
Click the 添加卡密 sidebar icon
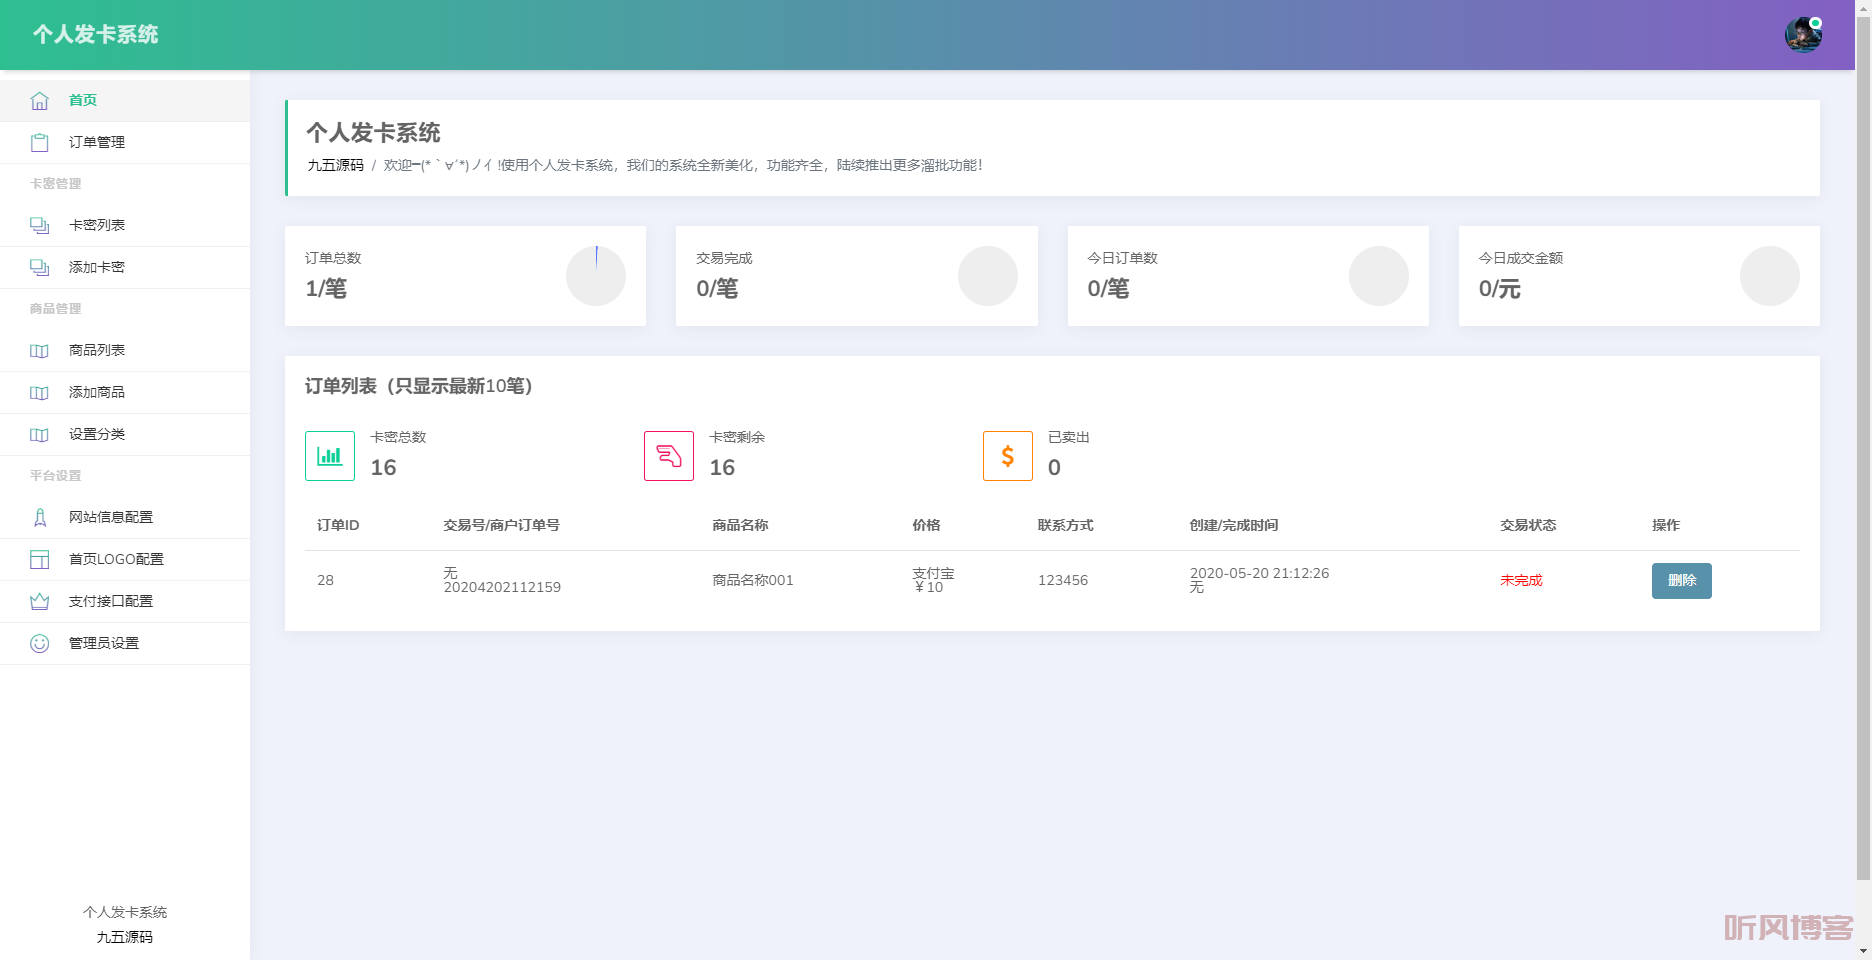click(39, 267)
